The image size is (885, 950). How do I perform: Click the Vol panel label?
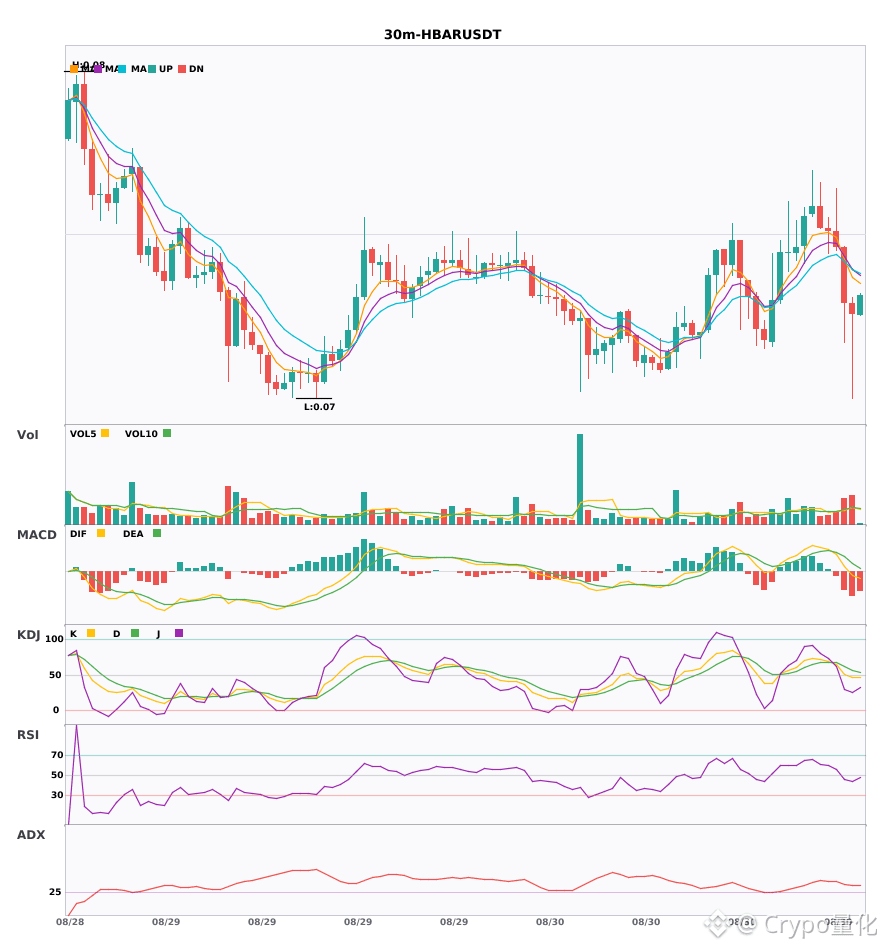click(27, 435)
